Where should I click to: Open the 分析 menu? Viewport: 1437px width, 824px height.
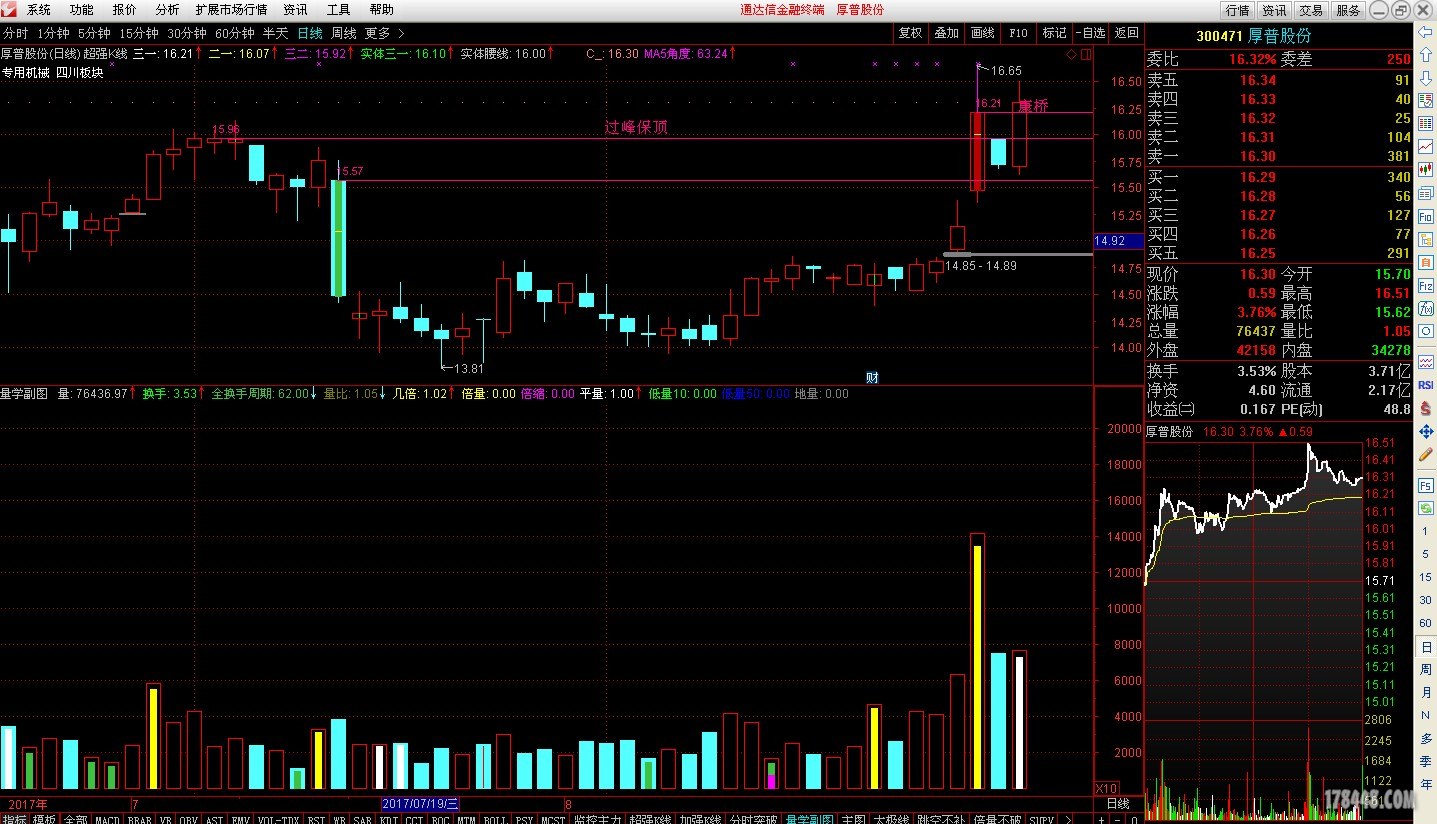[x=167, y=9]
